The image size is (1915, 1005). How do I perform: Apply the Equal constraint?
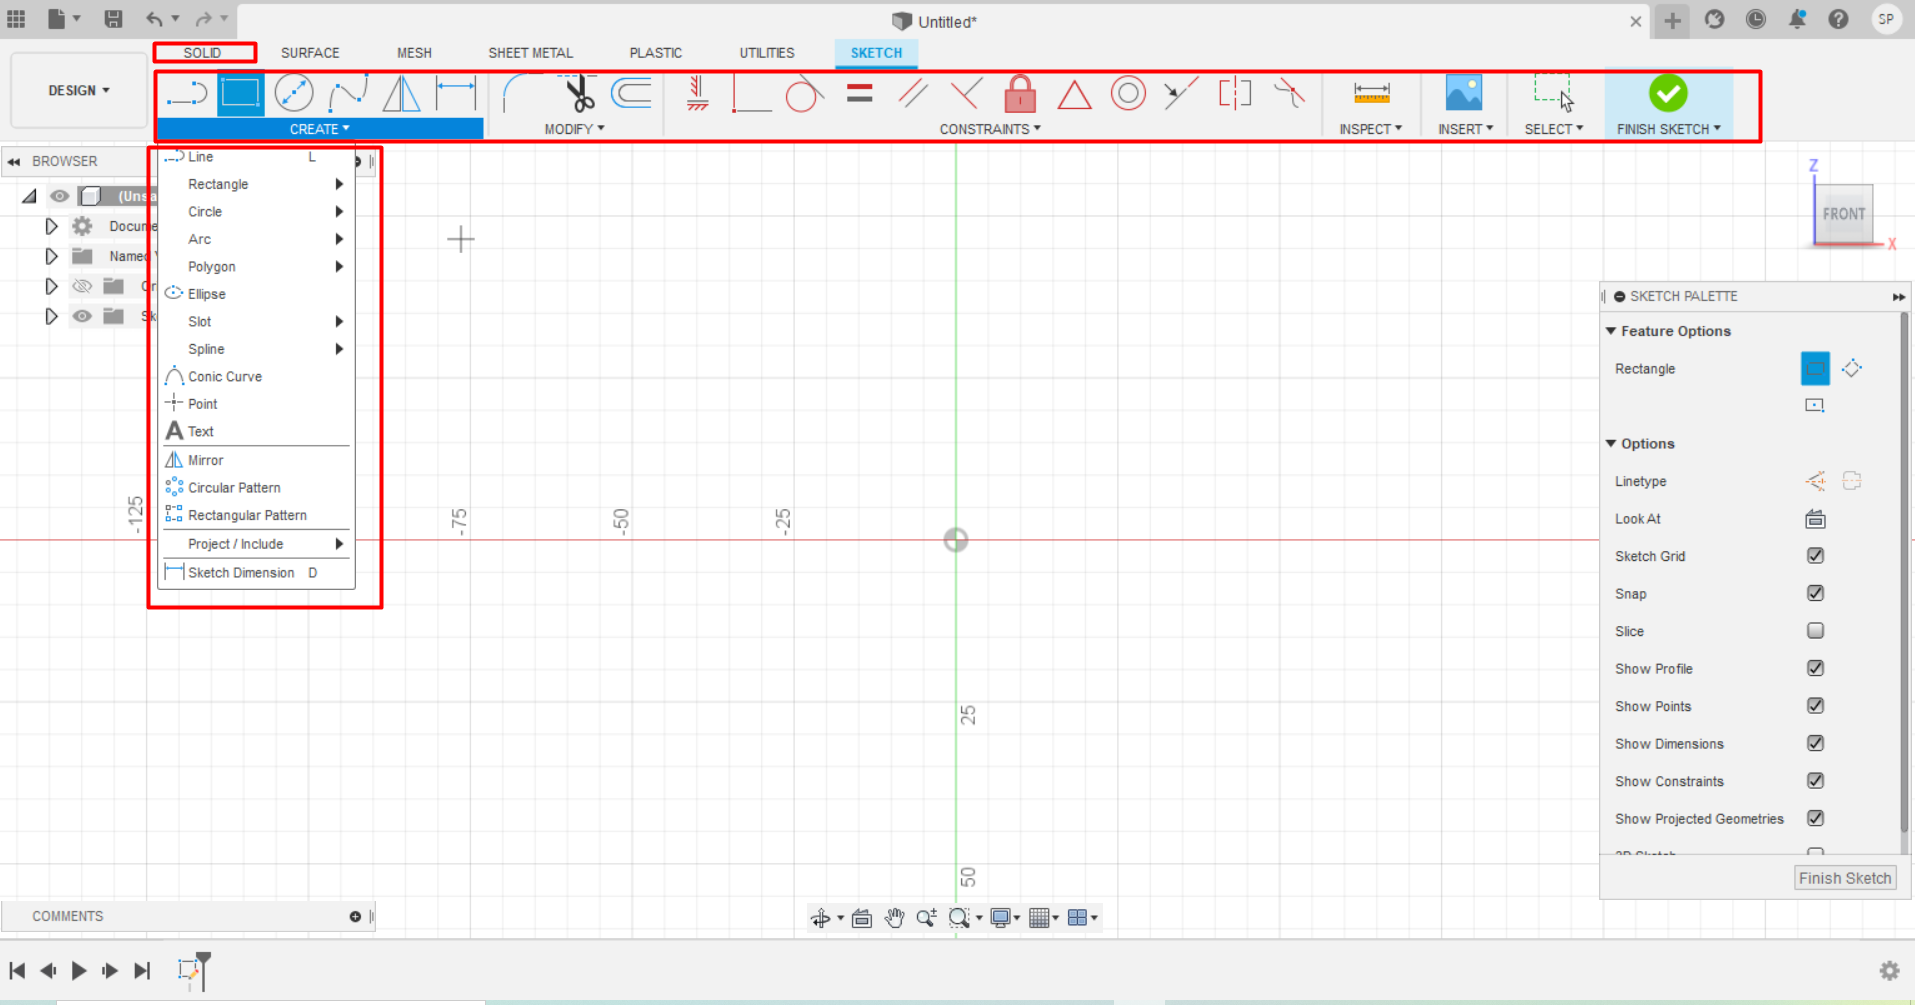click(859, 94)
